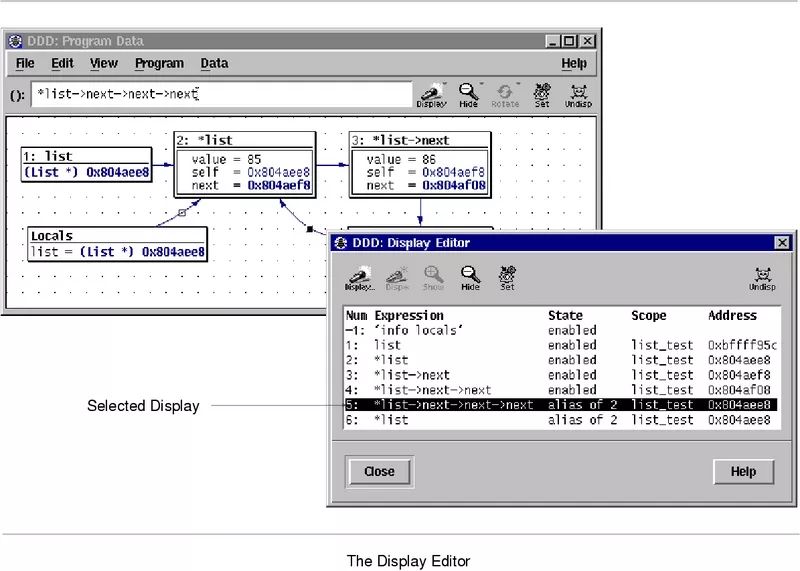Click the Close button in Display Editor
Image resolution: width=800 pixels, height=571 pixels.
point(380,471)
